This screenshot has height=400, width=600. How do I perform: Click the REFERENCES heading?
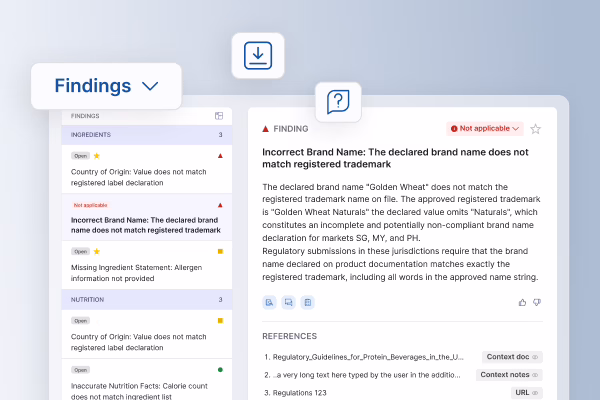click(290, 336)
